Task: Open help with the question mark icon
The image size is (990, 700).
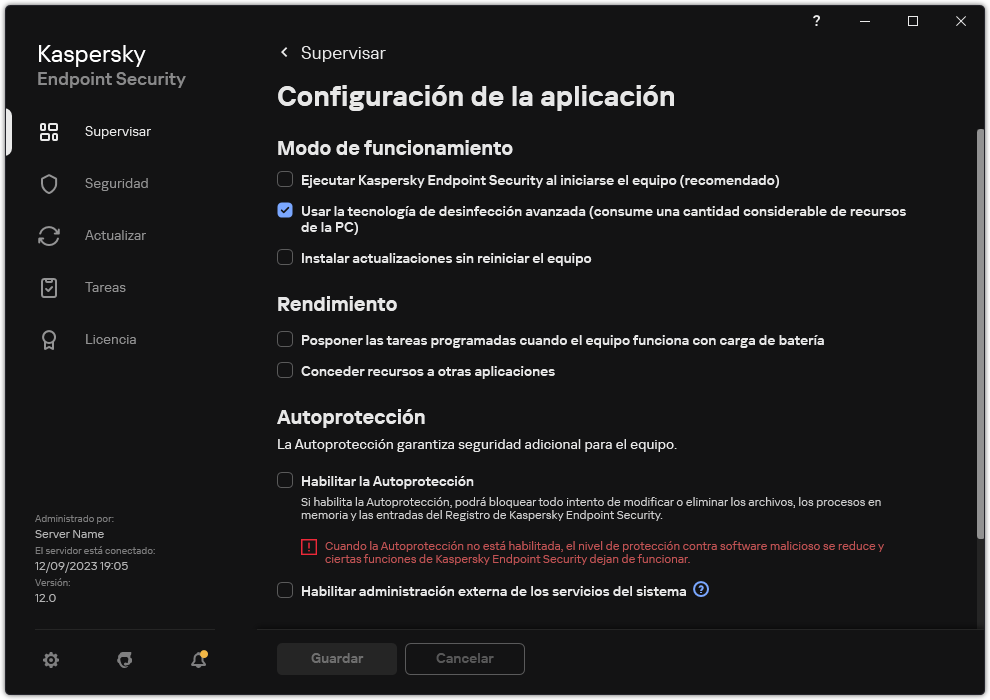Action: click(x=816, y=21)
